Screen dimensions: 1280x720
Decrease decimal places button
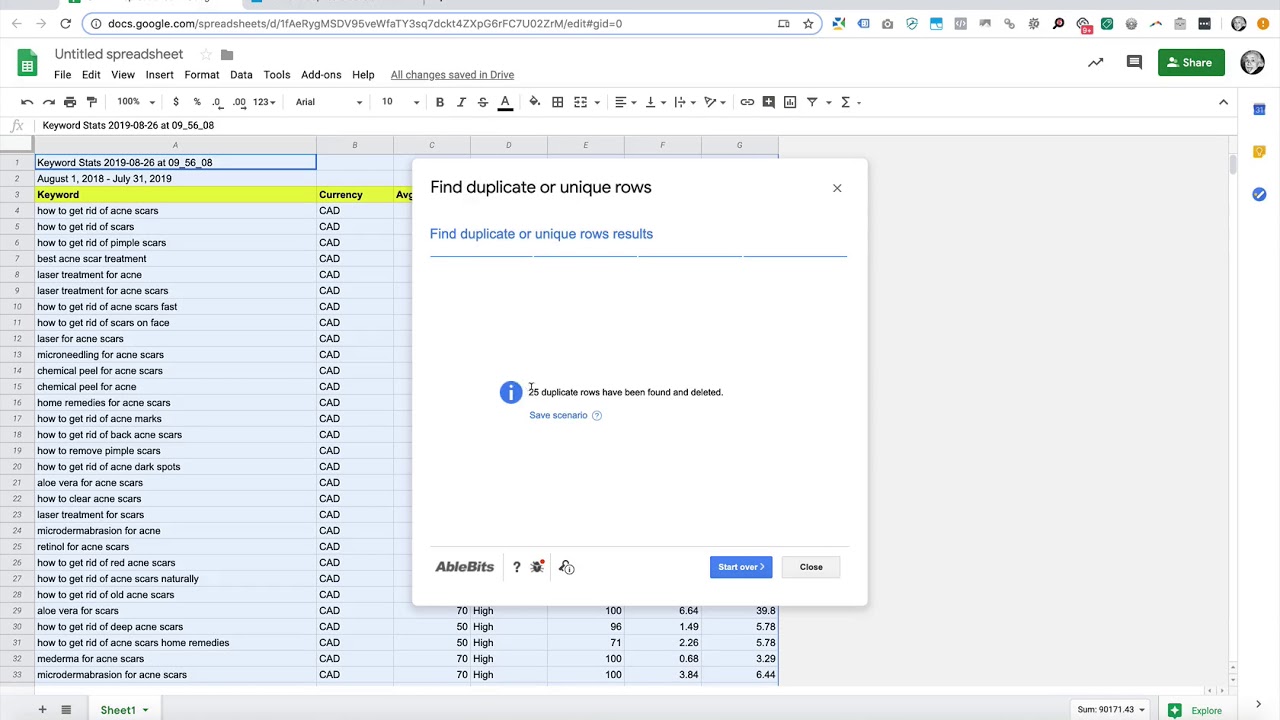[x=217, y=102]
